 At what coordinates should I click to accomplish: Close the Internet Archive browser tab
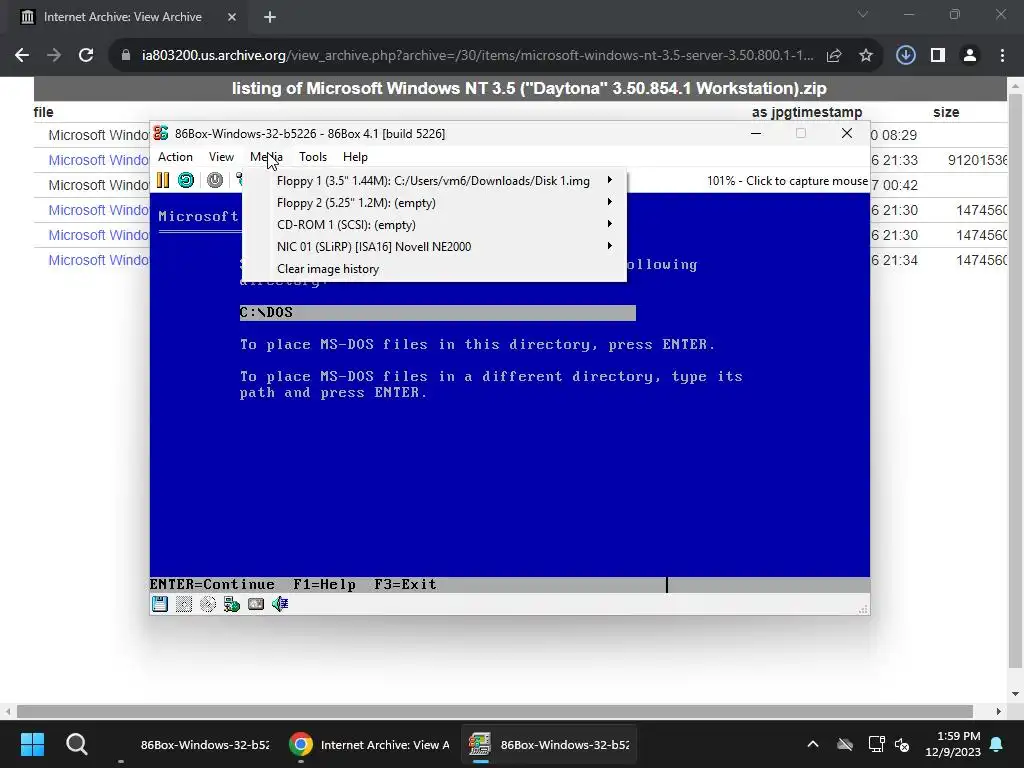click(232, 17)
